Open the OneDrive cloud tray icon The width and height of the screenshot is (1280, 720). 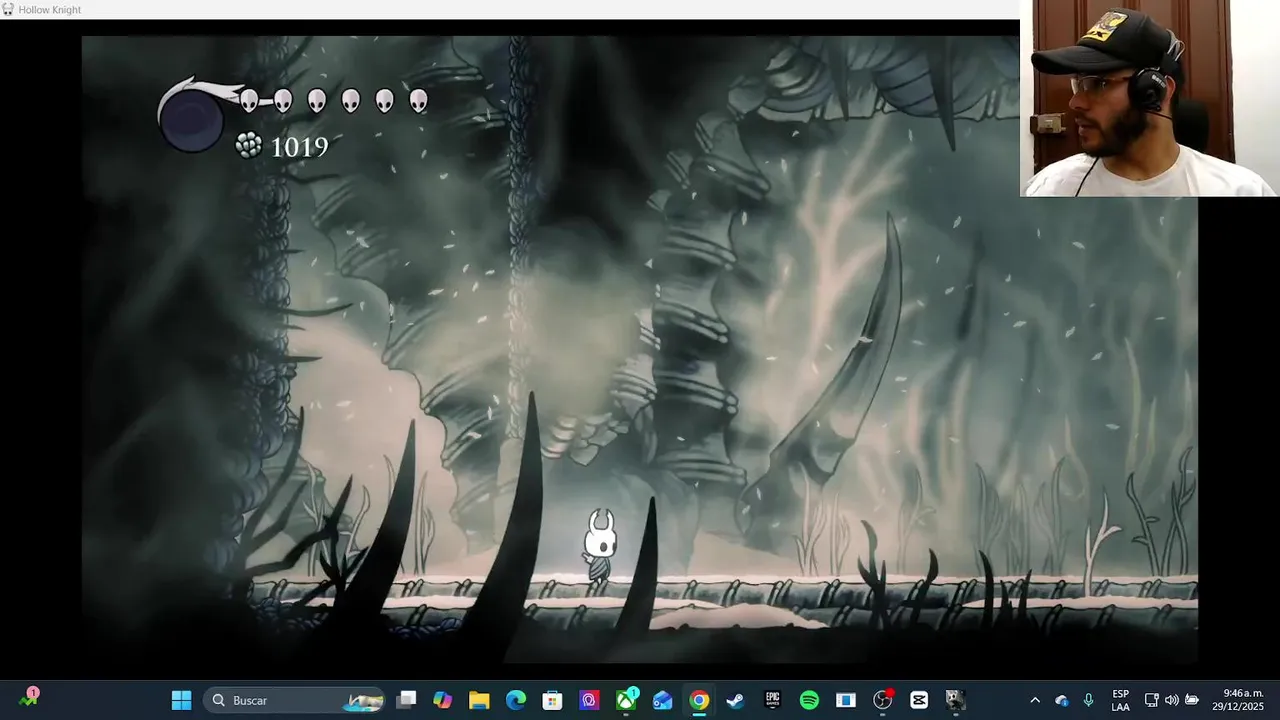pyautogui.click(x=1062, y=700)
